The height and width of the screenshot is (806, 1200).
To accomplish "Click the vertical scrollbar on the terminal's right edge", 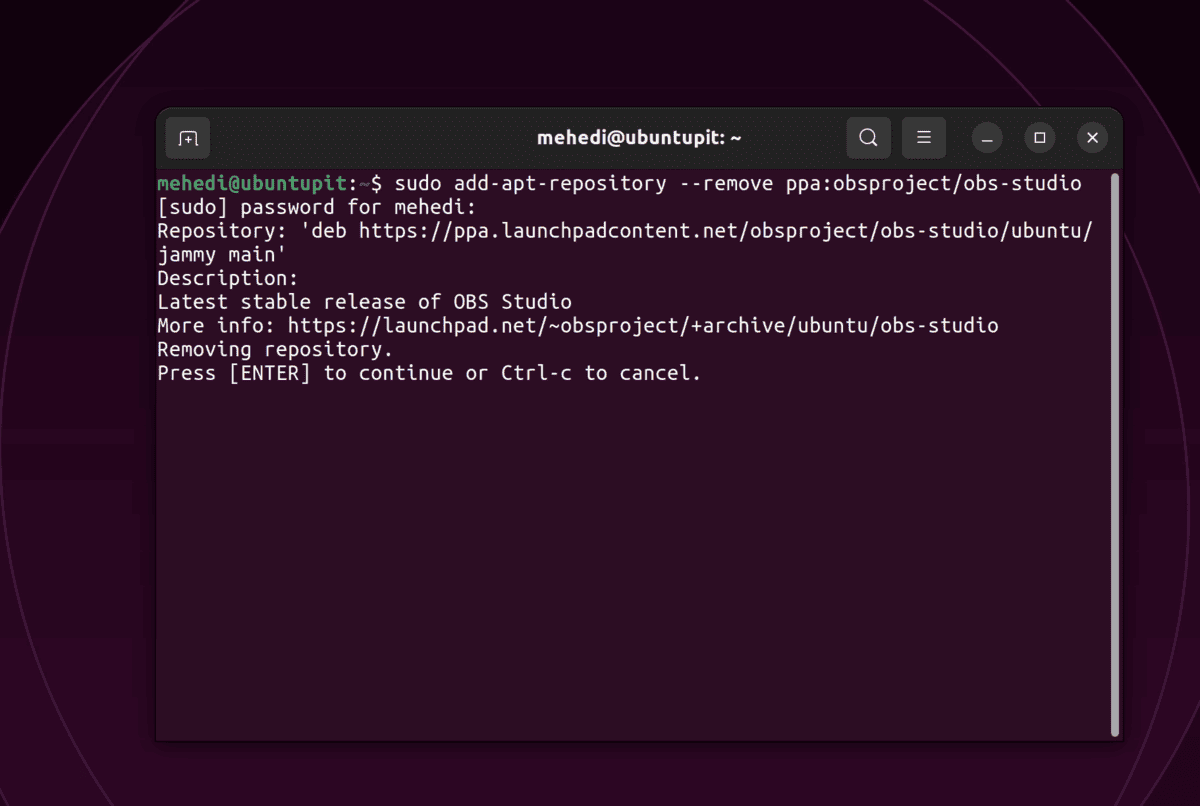I will (1115, 455).
